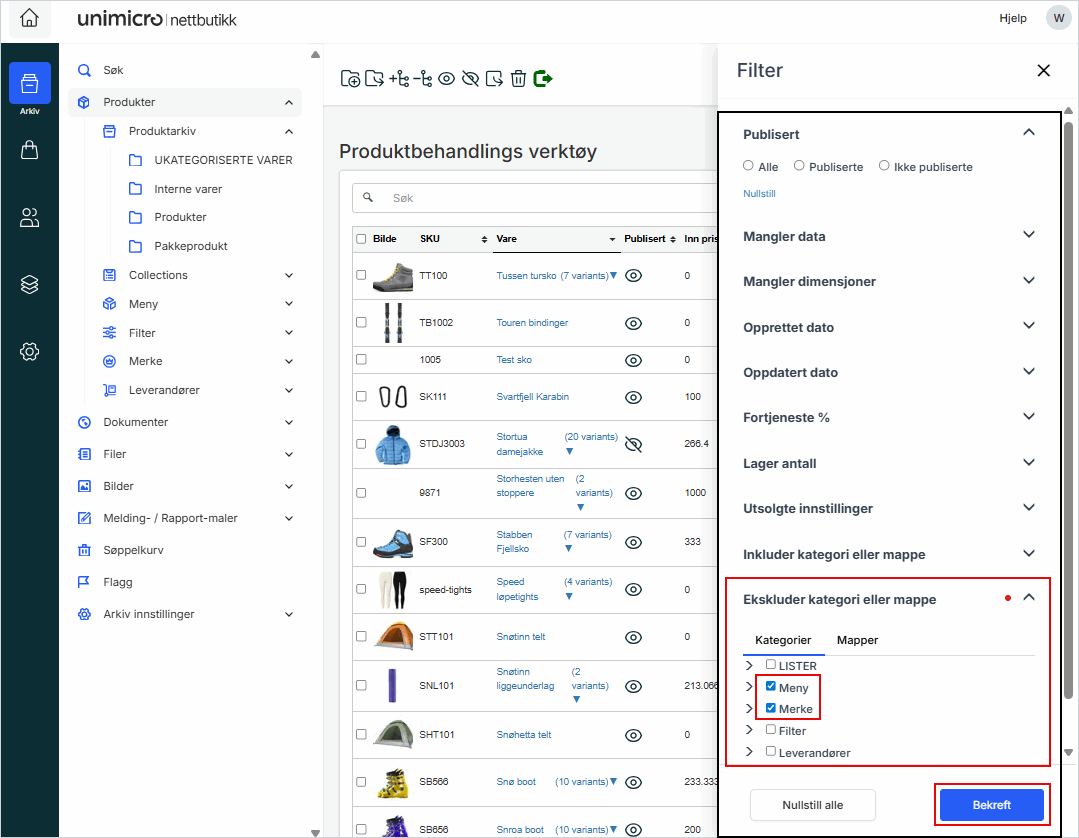Check the LISTER category checkbox
The width and height of the screenshot is (1079, 838).
tap(771, 665)
